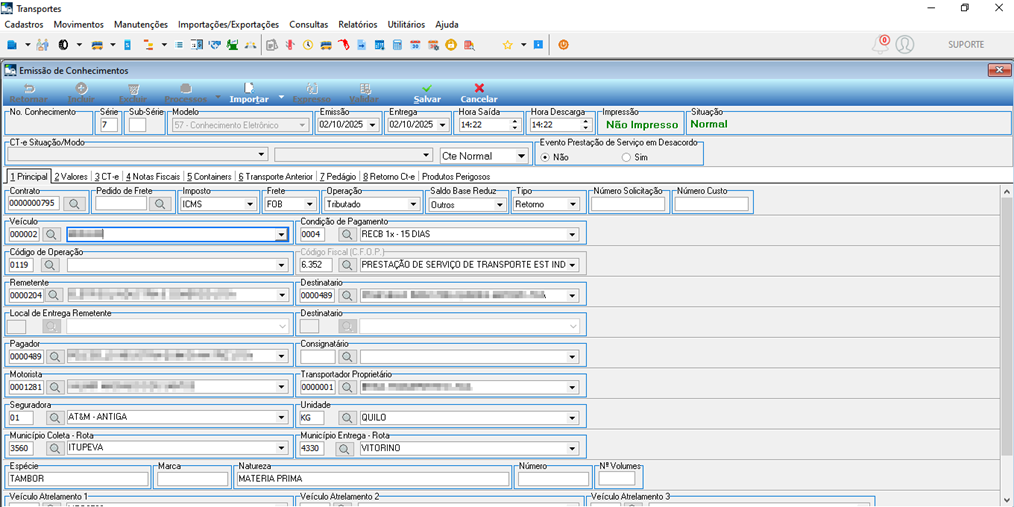Screen dimensions: 1014x507
Task: Click the Número Solicitação input field
Action: 628,204
